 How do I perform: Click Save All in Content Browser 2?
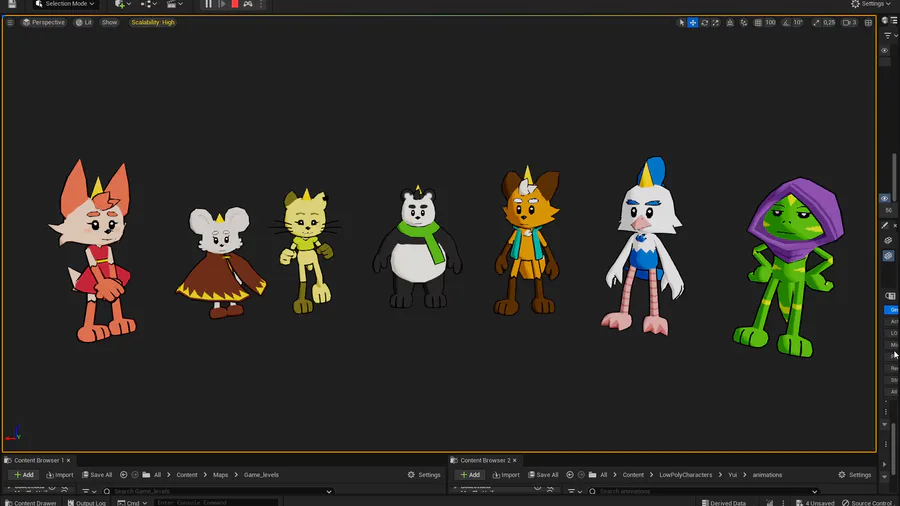coord(543,475)
